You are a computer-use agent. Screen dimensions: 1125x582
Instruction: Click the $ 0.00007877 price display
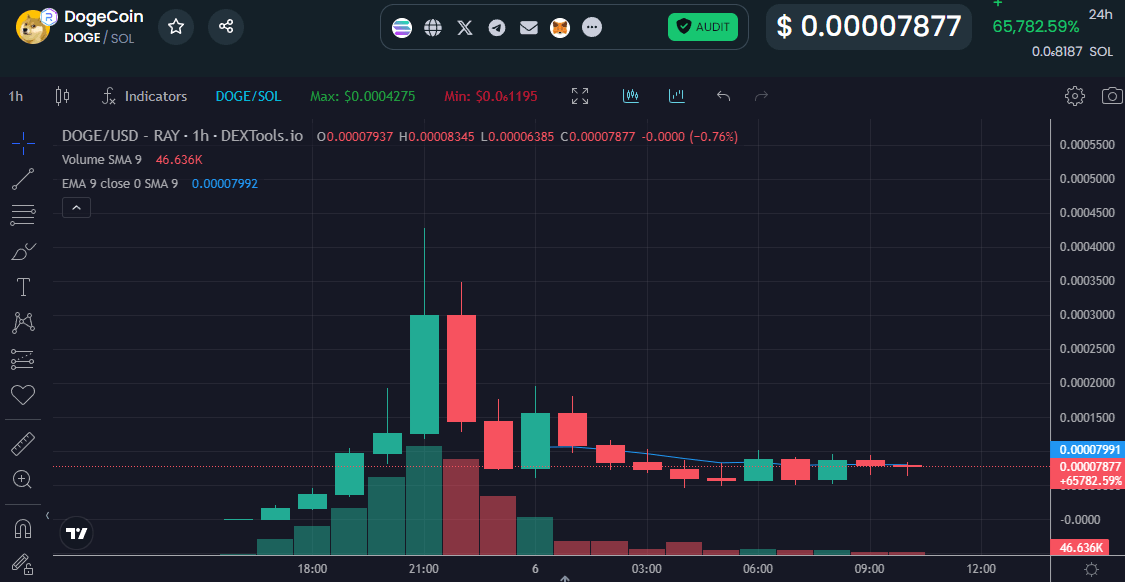click(869, 27)
